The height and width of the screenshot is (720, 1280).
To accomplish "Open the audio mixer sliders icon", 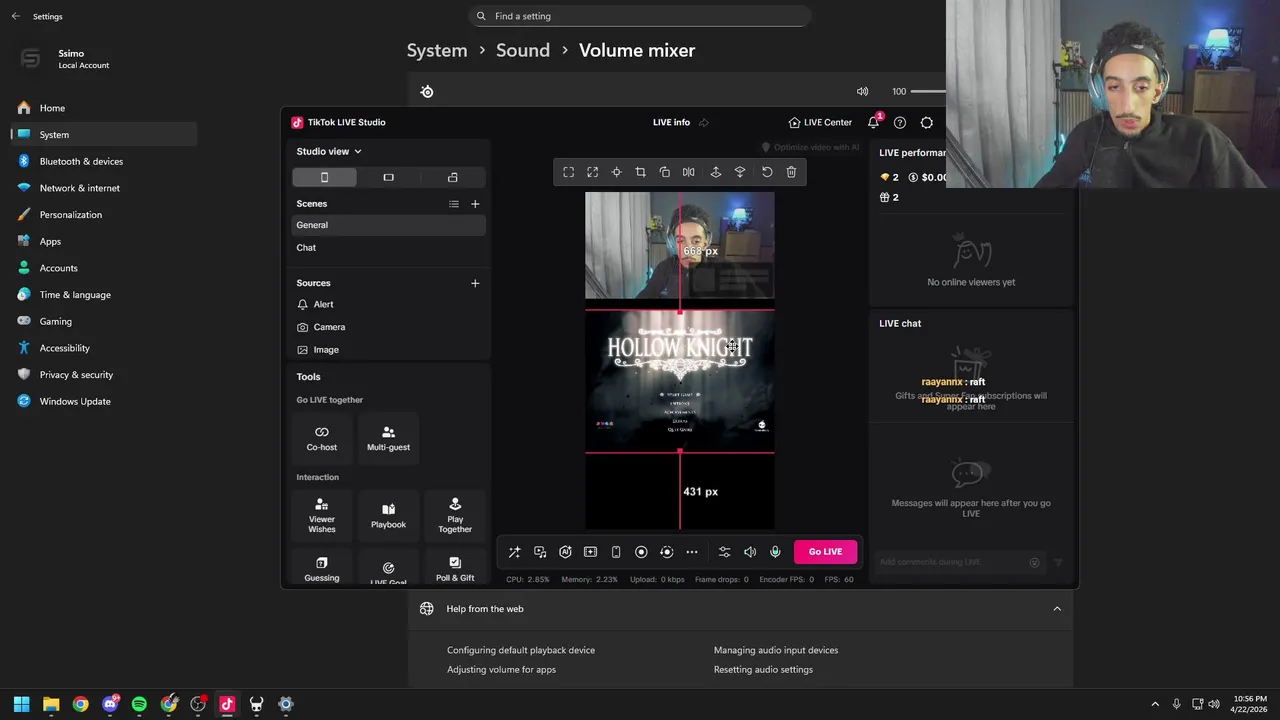I will (725, 552).
